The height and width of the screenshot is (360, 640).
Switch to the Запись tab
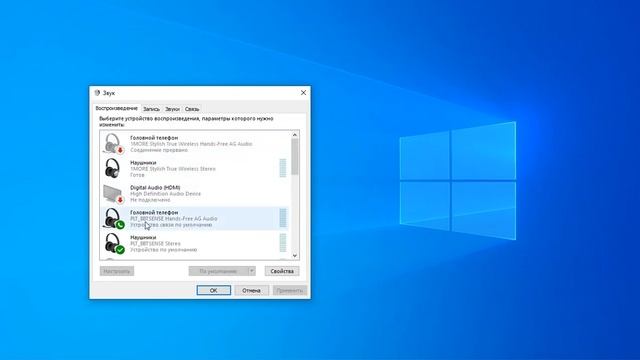(x=151, y=109)
